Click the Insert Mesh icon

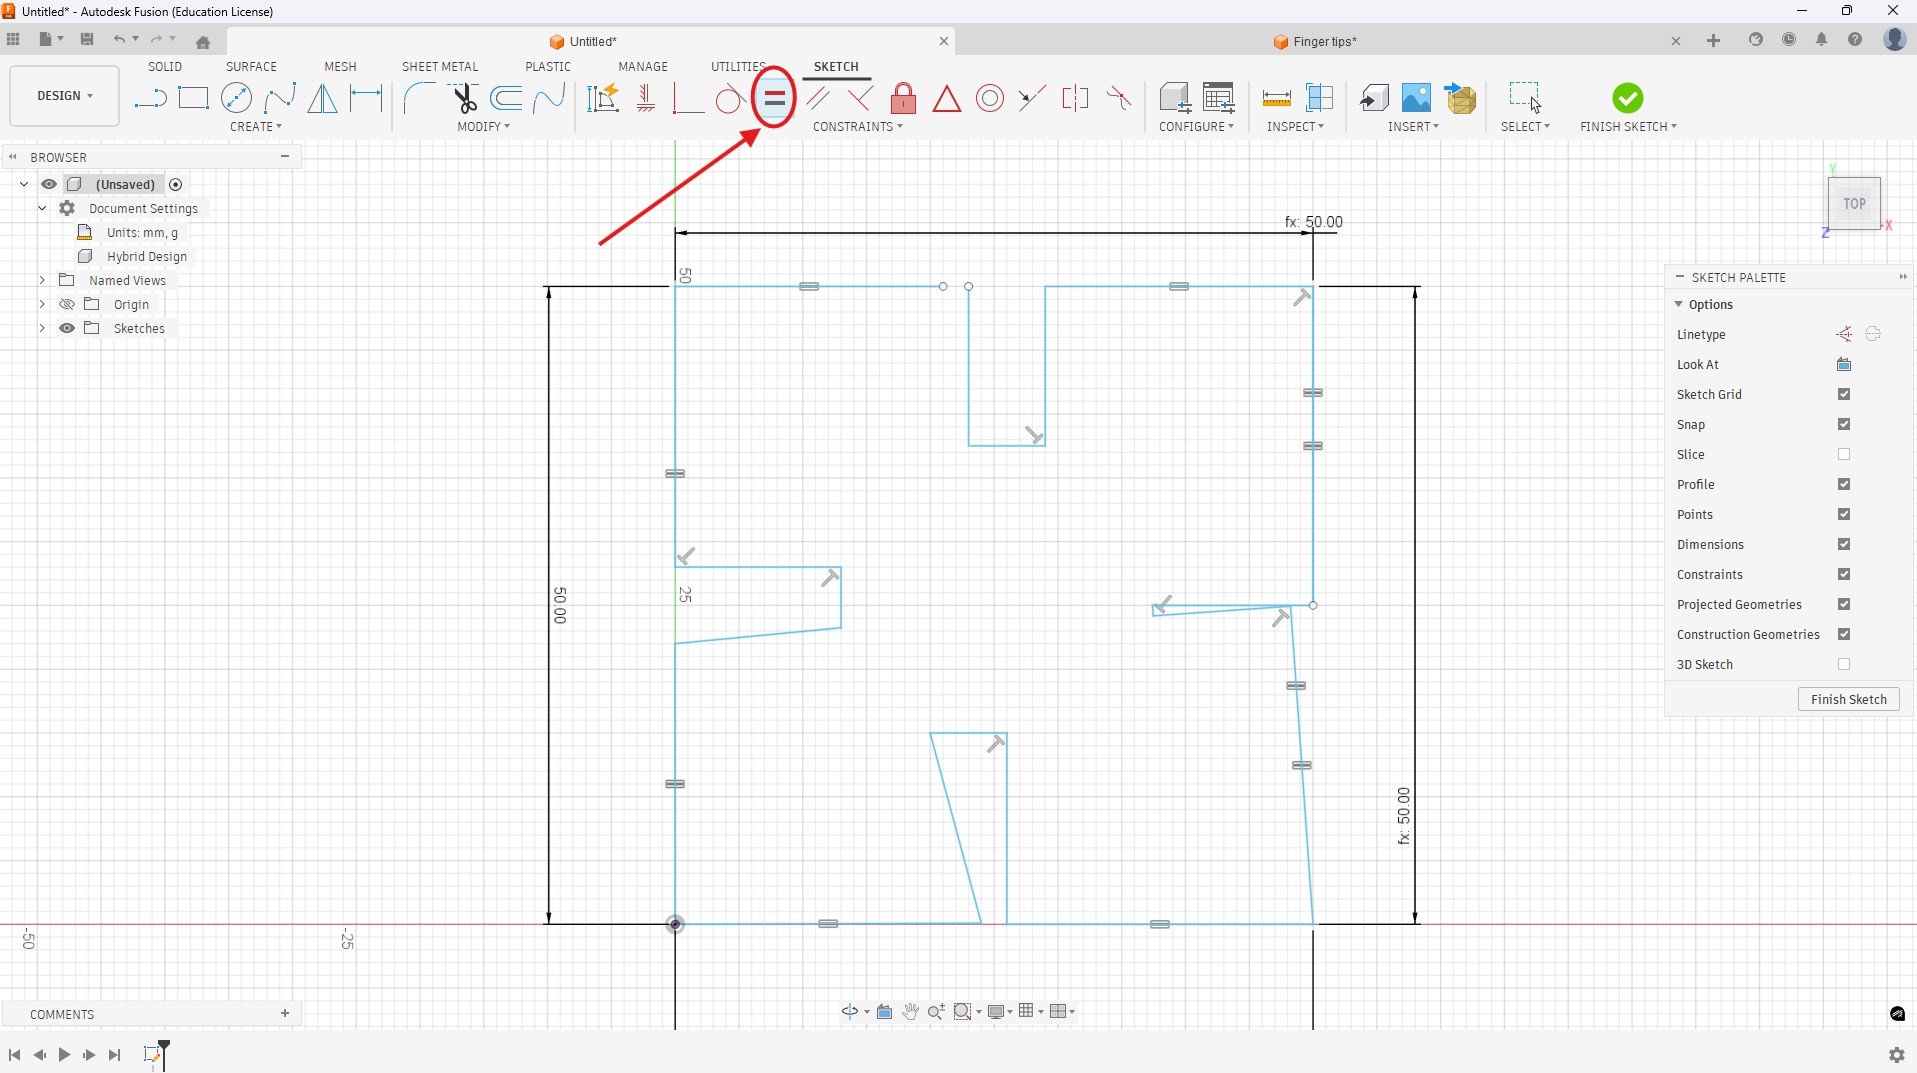[x=1461, y=98]
